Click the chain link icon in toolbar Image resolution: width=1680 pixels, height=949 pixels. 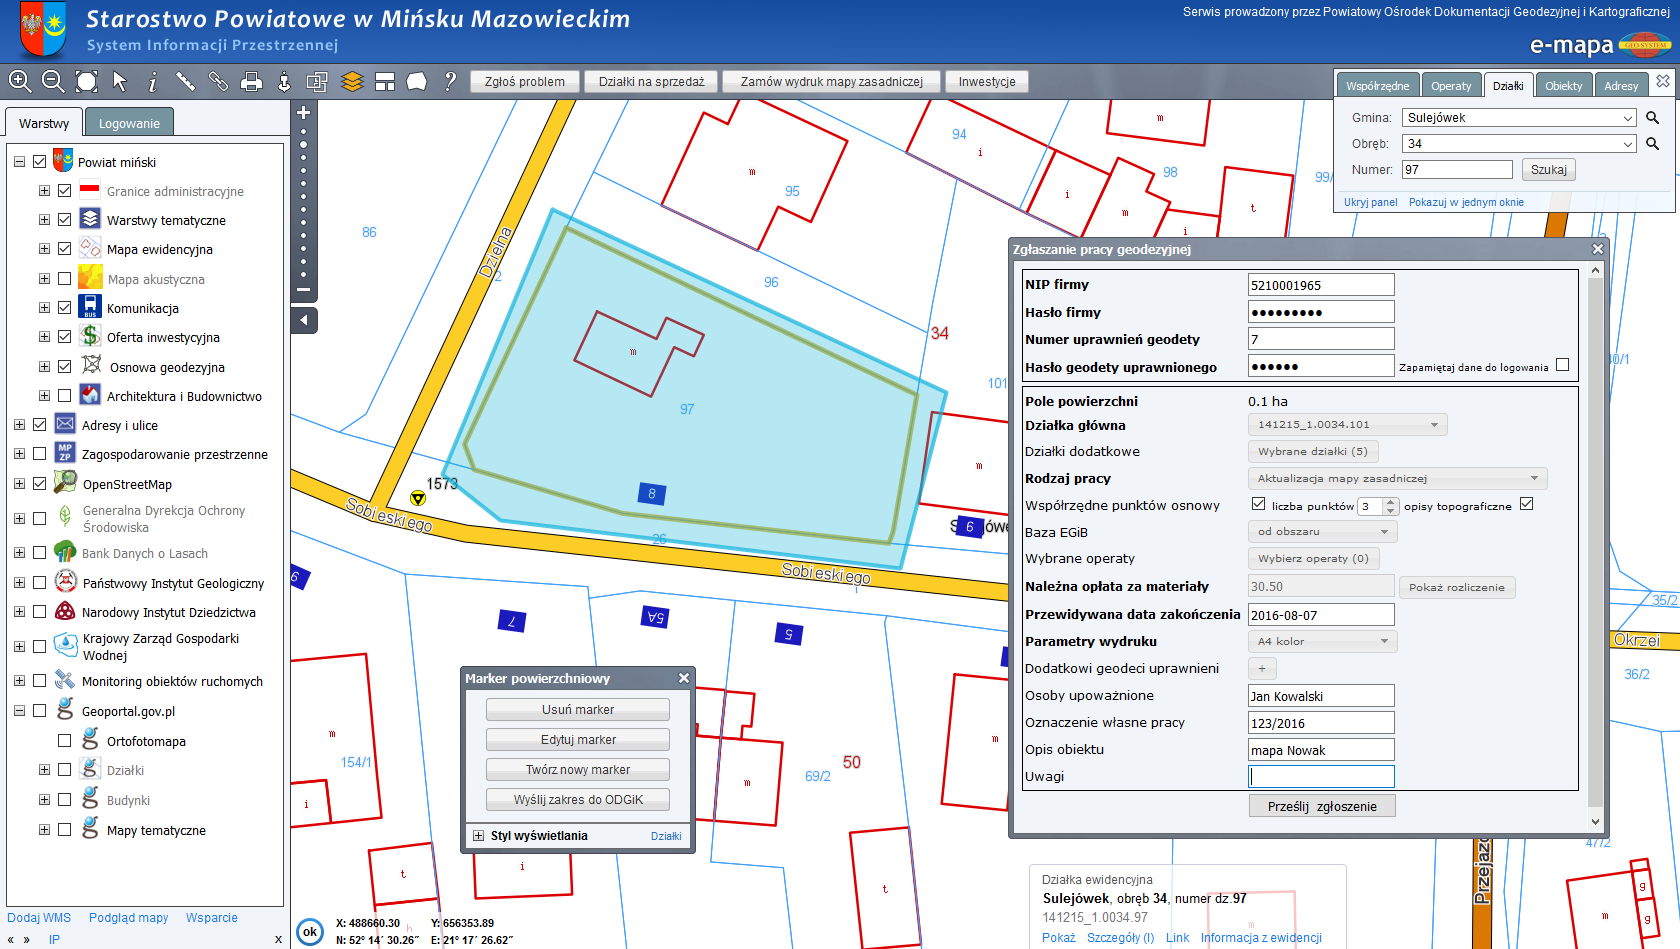[x=218, y=82]
